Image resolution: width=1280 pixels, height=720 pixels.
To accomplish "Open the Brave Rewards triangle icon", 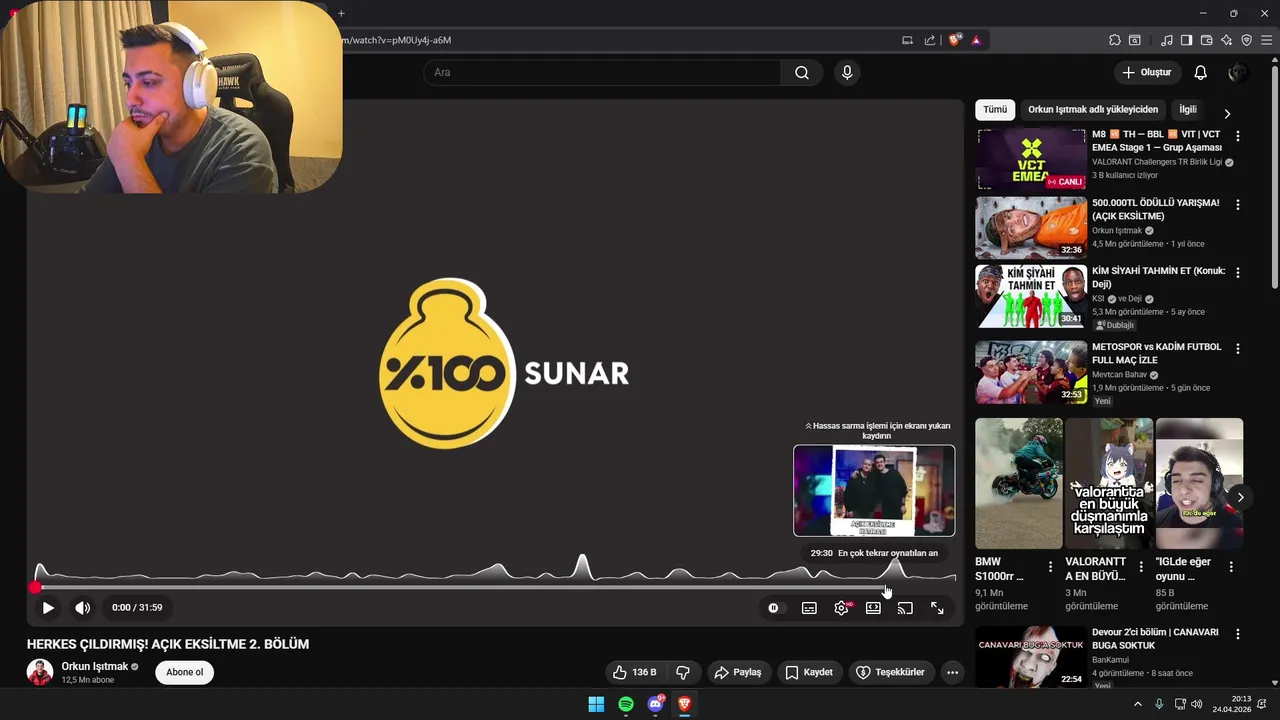I will pos(976,40).
